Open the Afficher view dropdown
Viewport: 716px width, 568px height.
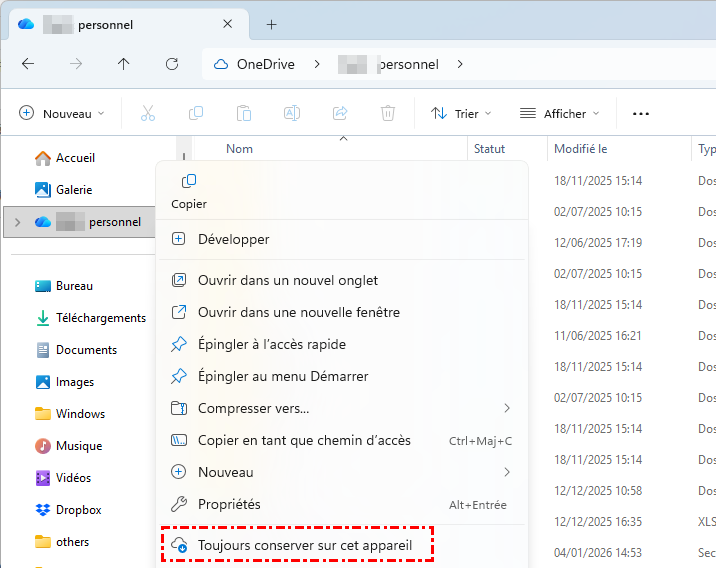559,114
